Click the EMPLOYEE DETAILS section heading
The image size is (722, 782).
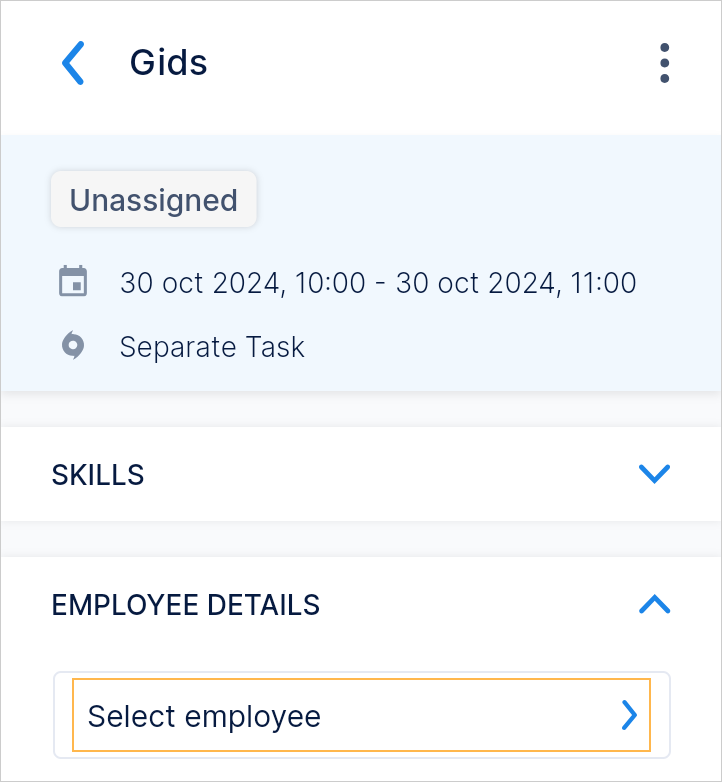coord(186,605)
